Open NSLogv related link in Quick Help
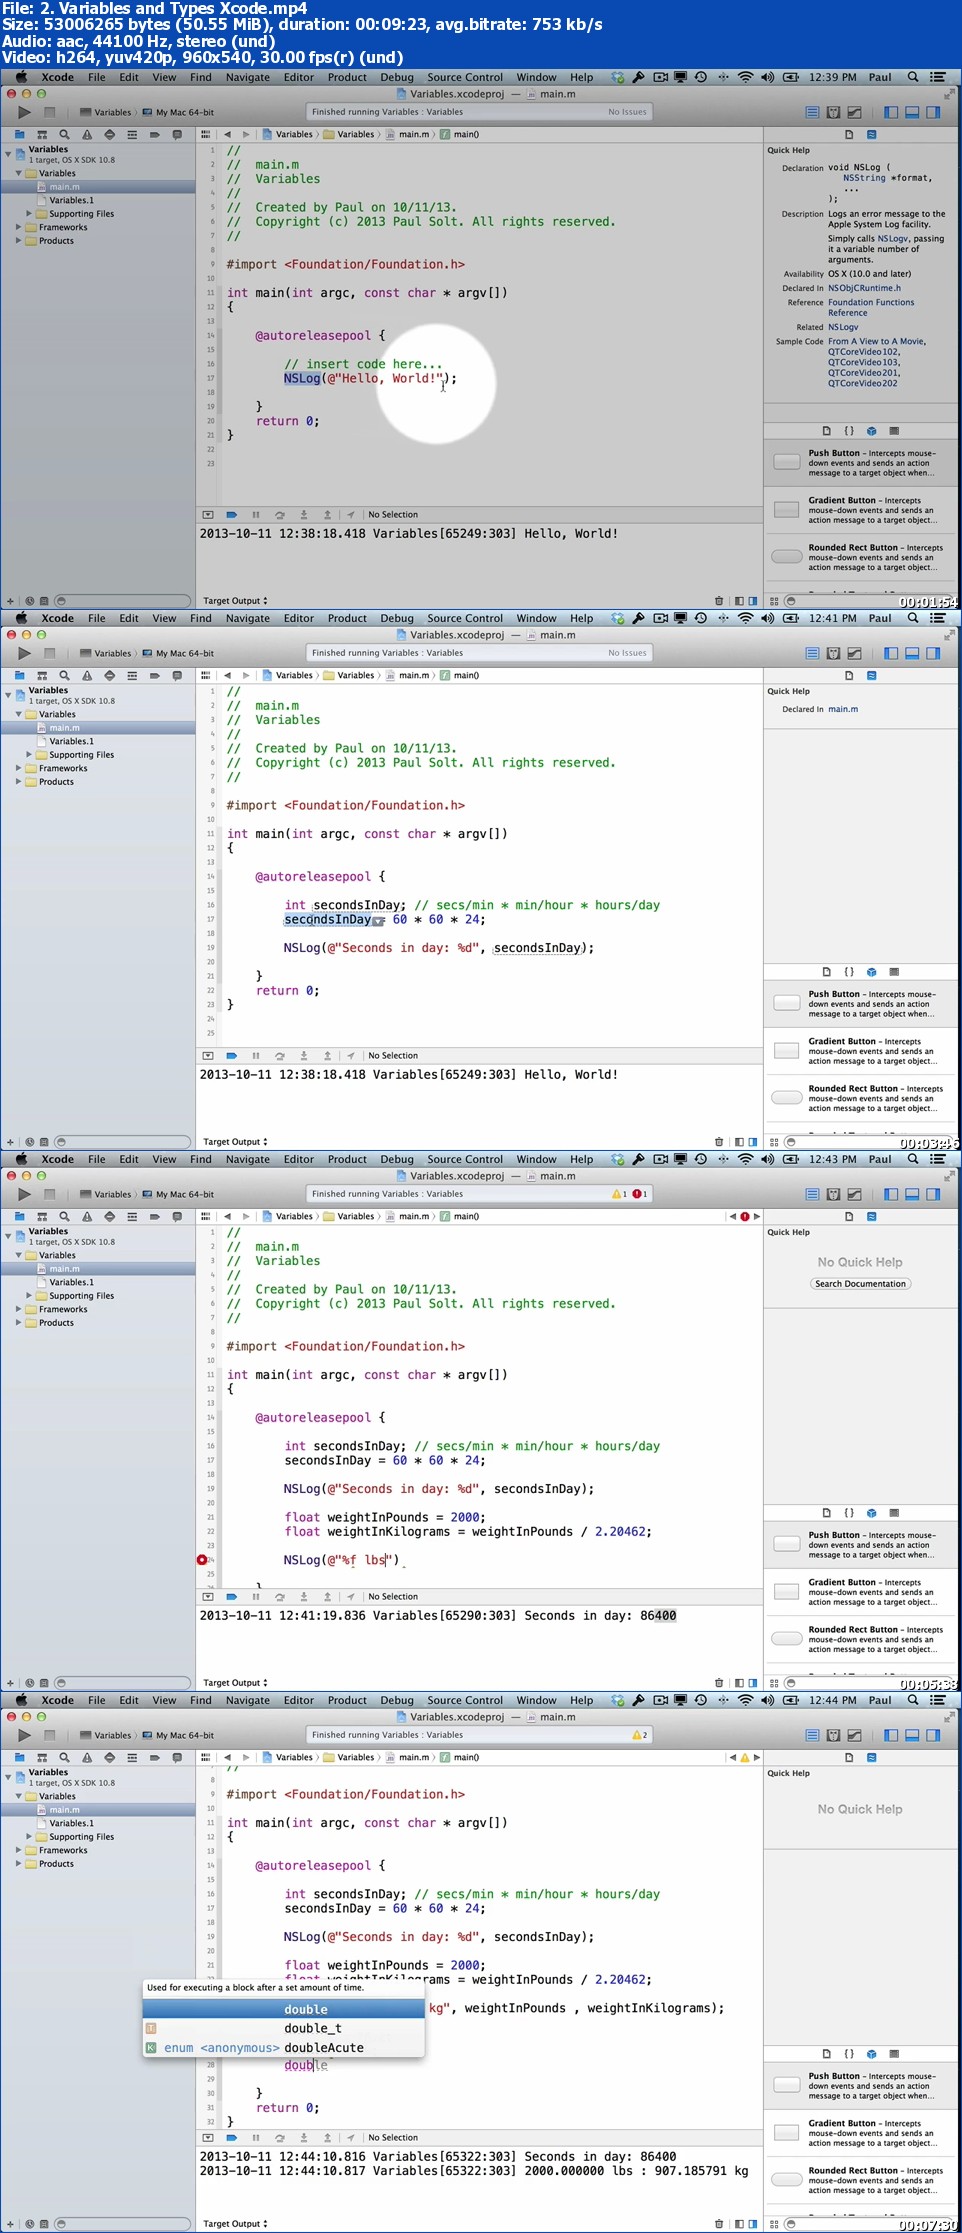The height and width of the screenshot is (2233, 962). point(843,327)
